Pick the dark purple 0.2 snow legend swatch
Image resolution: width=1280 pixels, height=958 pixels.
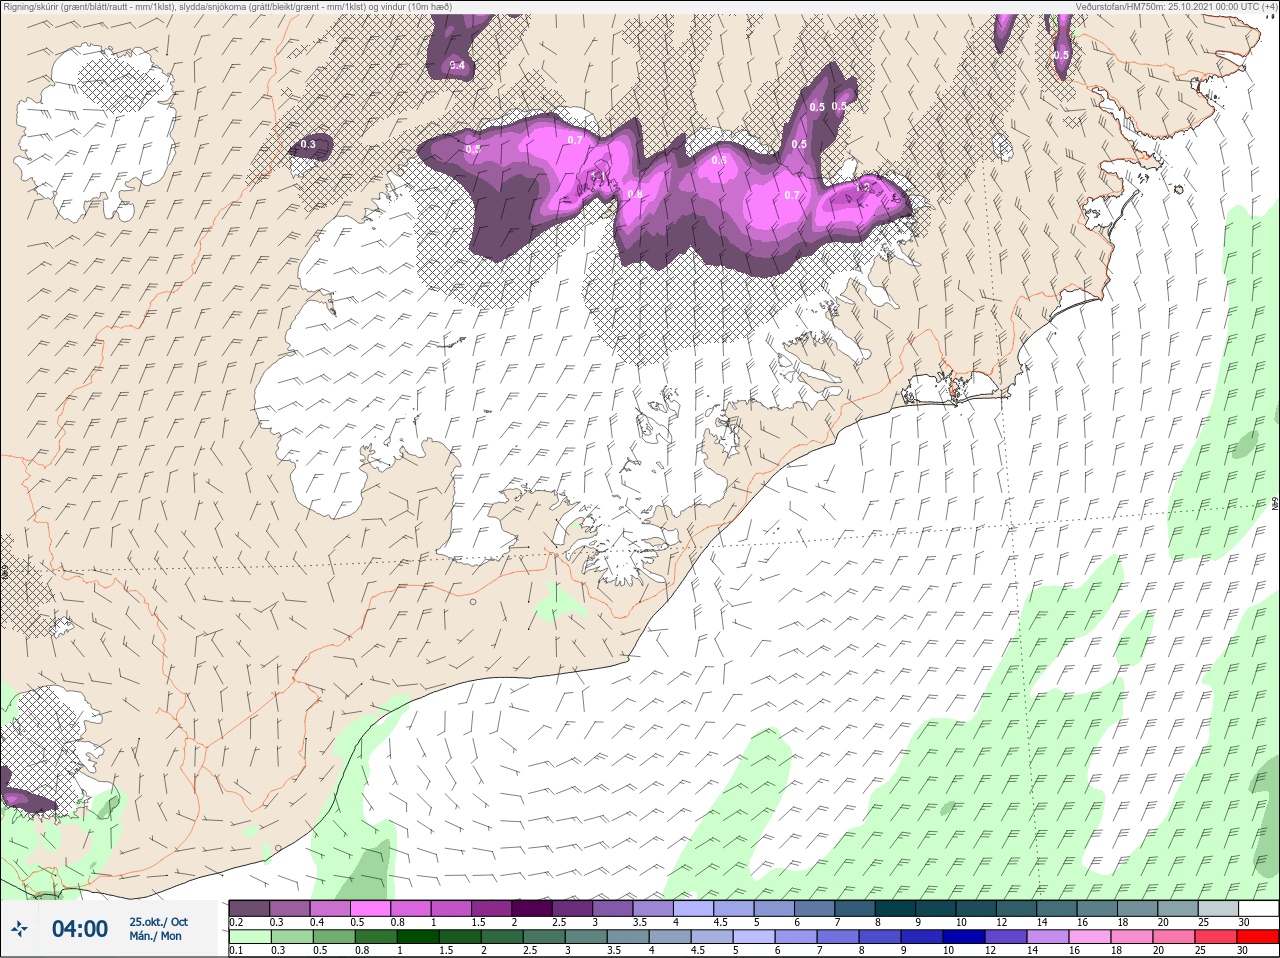(249, 908)
